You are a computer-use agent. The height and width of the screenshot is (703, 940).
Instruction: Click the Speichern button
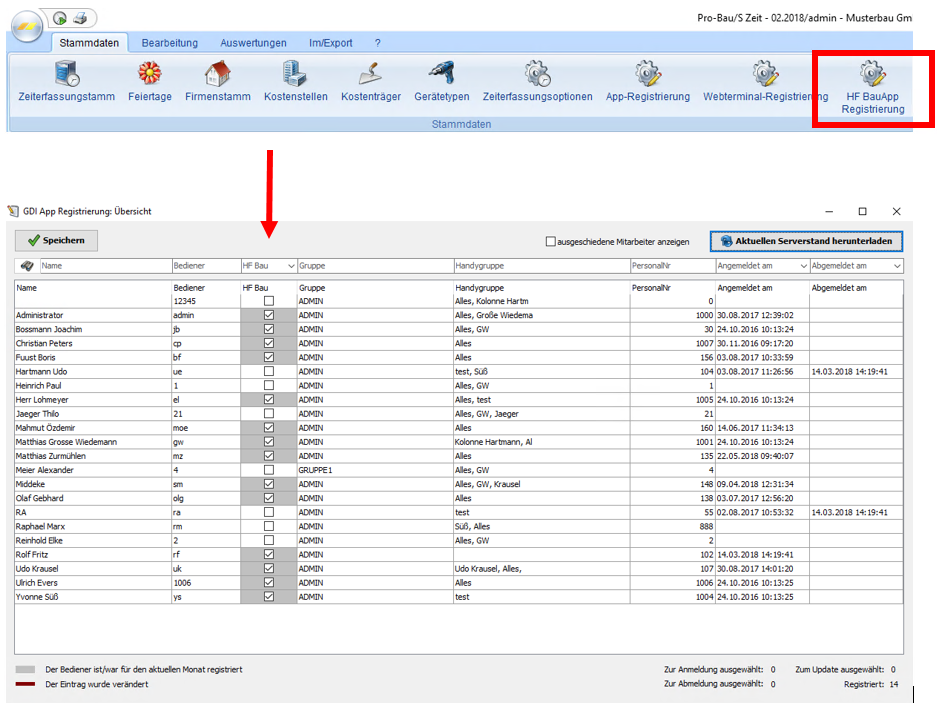tap(56, 240)
